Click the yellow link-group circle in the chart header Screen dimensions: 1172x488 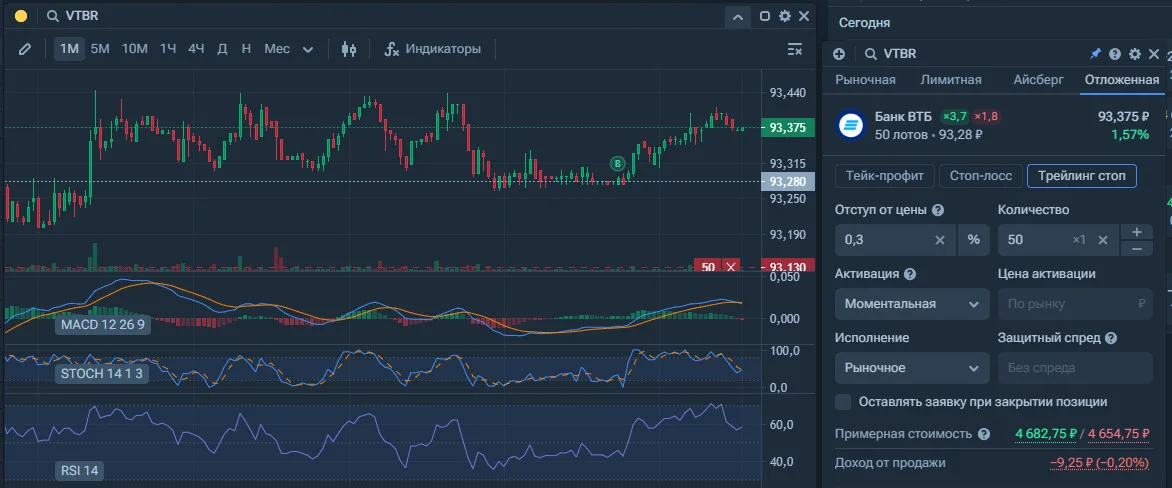coord(21,16)
